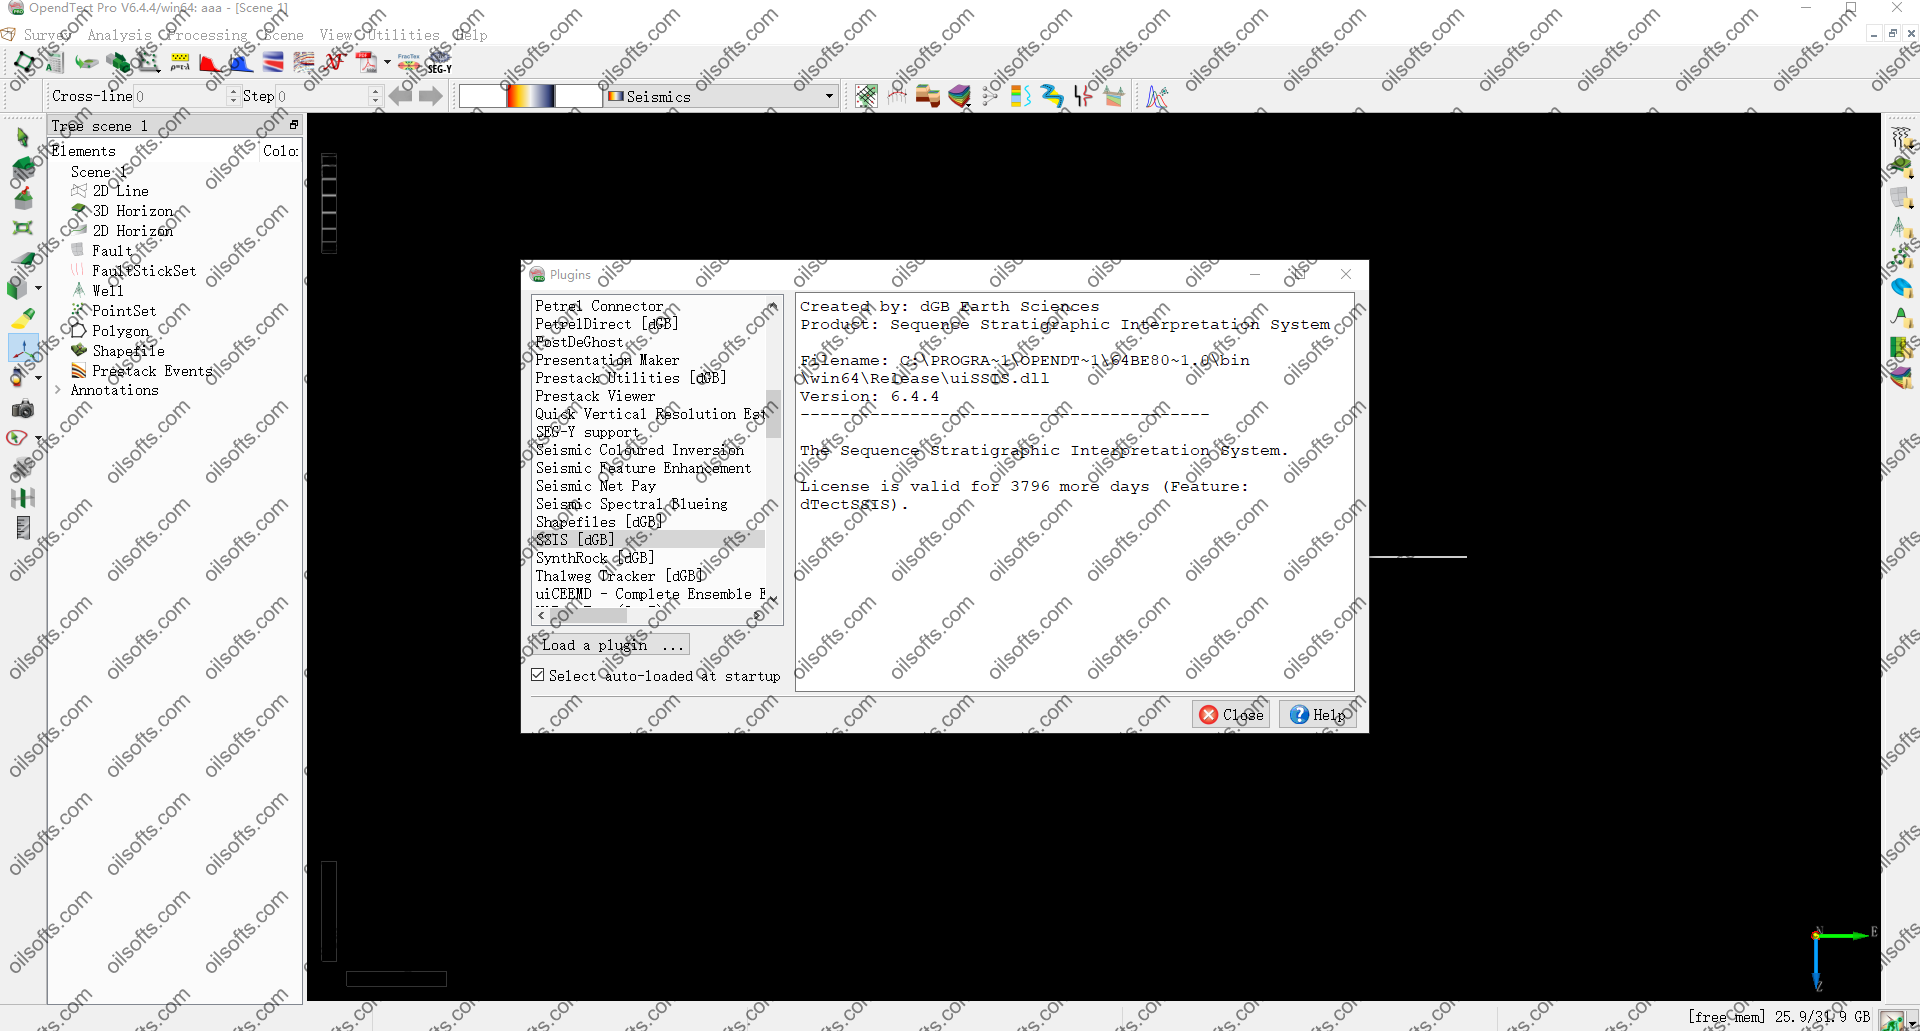Open the Seismics color table dropdown
The image size is (1920, 1031).
coord(721,96)
